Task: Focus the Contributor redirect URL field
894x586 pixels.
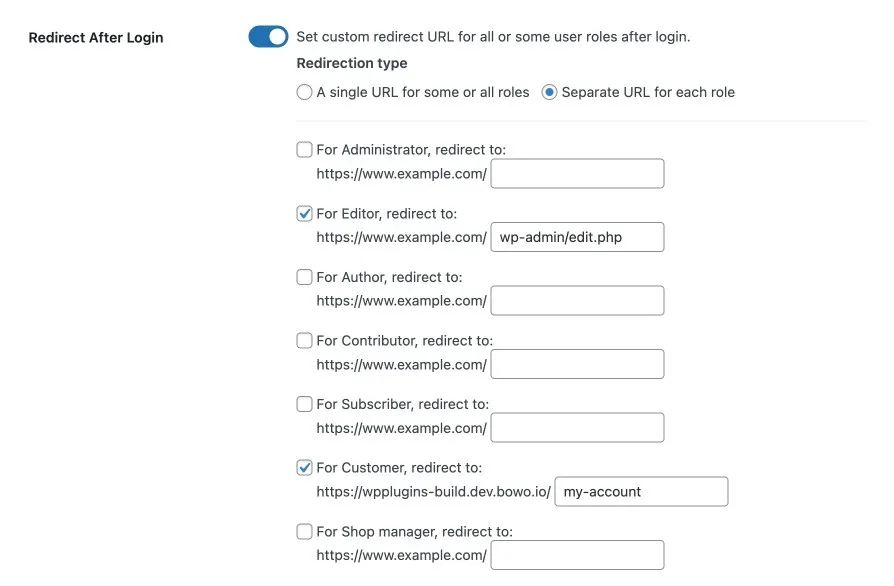Action: tap(577, 364)
